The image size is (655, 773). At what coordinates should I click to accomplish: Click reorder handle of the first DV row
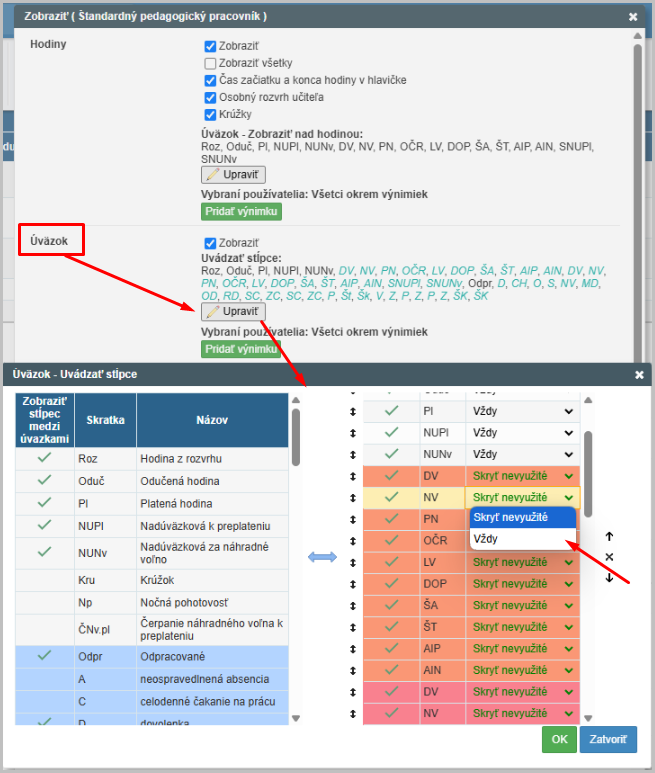point(353,477)
